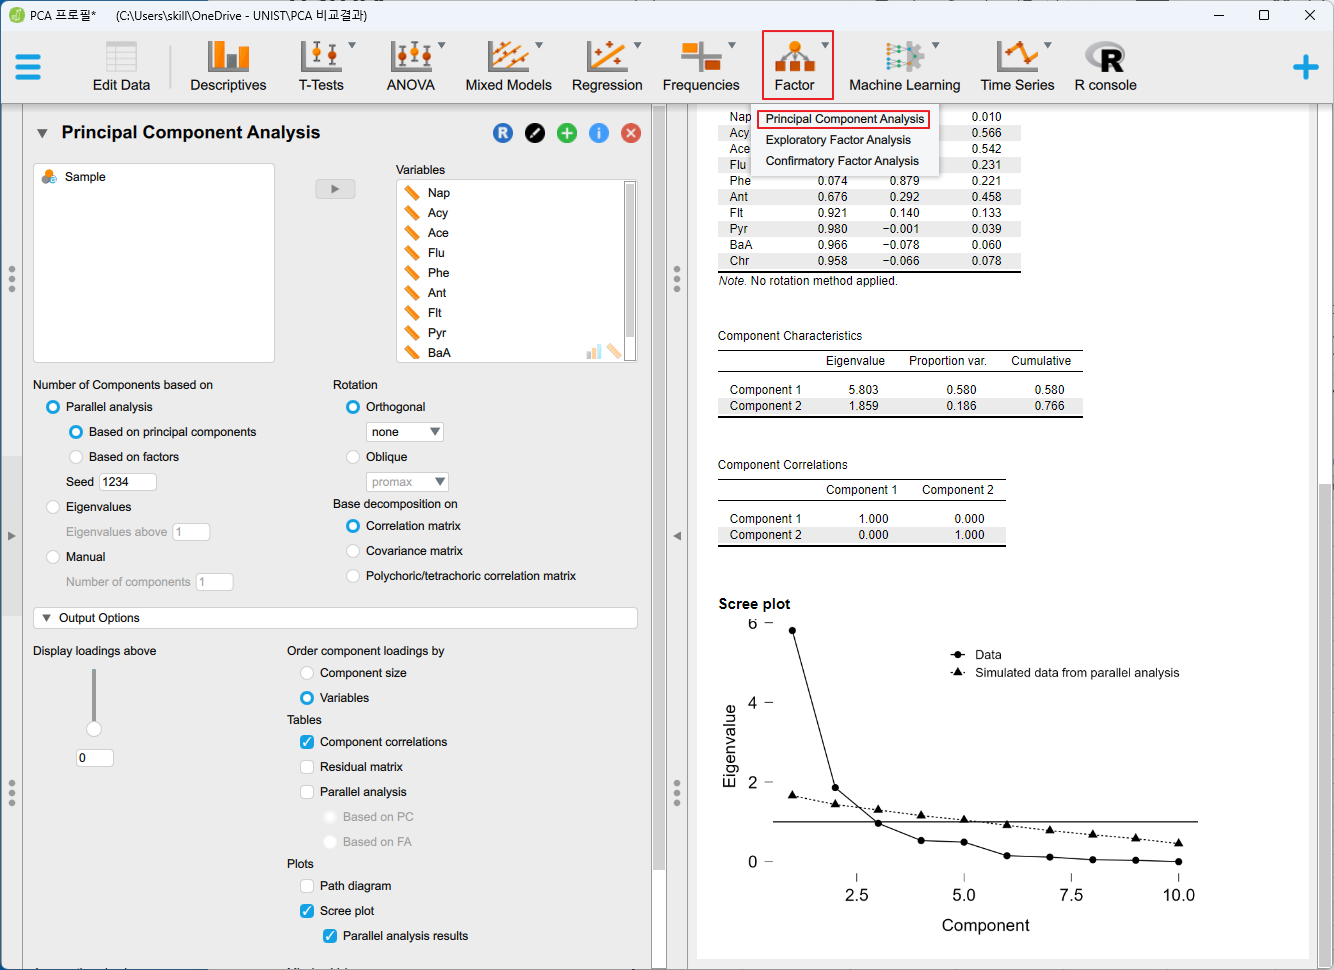The width and height of the screenshot is (1334, 970).
Task: Open the analysis info help icon
Action: tap(599, 133)
